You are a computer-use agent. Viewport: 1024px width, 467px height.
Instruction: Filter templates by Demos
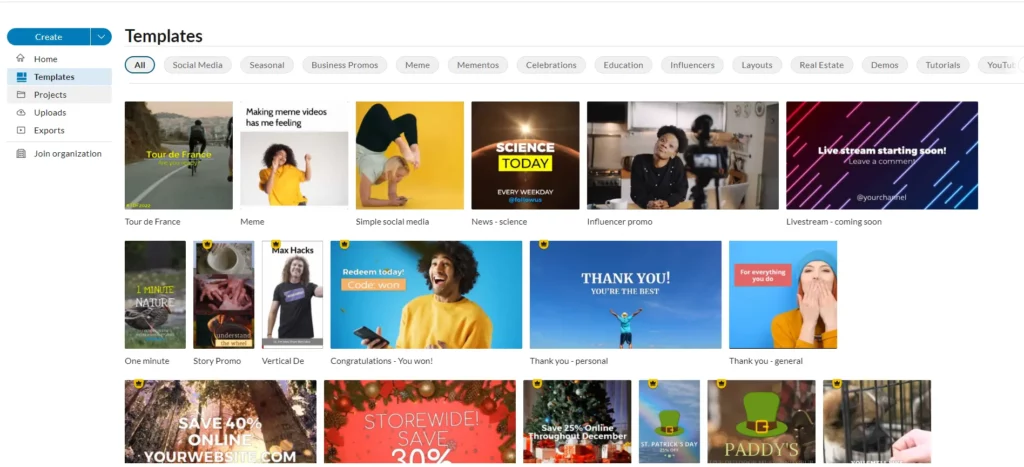coord(884,65)
